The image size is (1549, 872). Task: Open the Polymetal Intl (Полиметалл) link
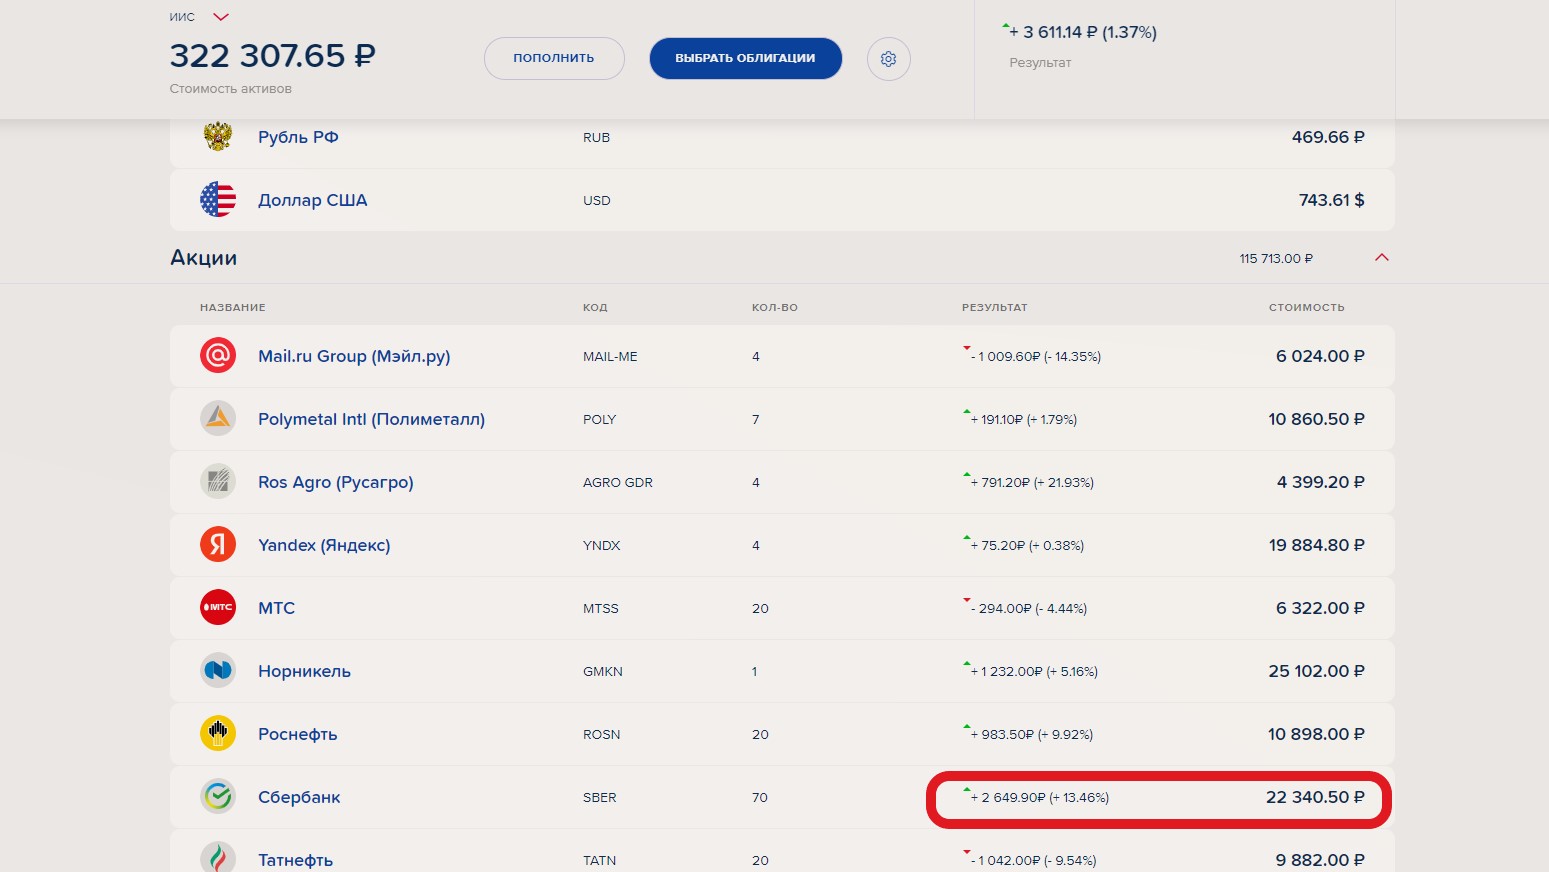tap(371, 419)
